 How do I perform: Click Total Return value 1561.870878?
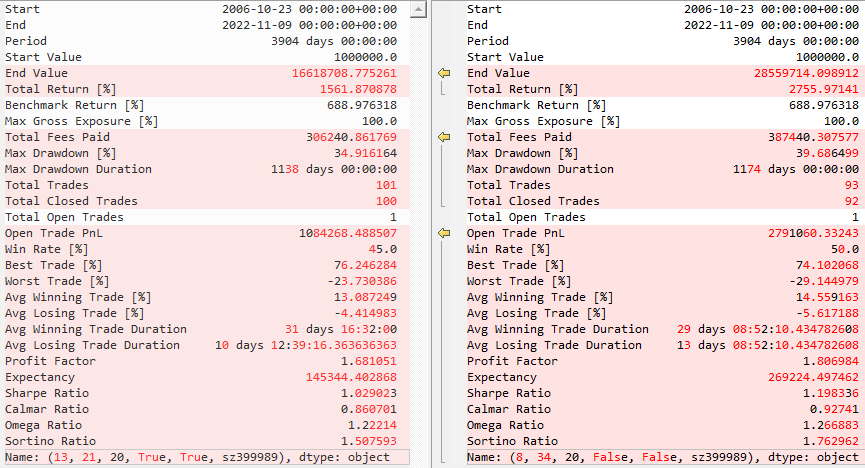tap(358, 89)
